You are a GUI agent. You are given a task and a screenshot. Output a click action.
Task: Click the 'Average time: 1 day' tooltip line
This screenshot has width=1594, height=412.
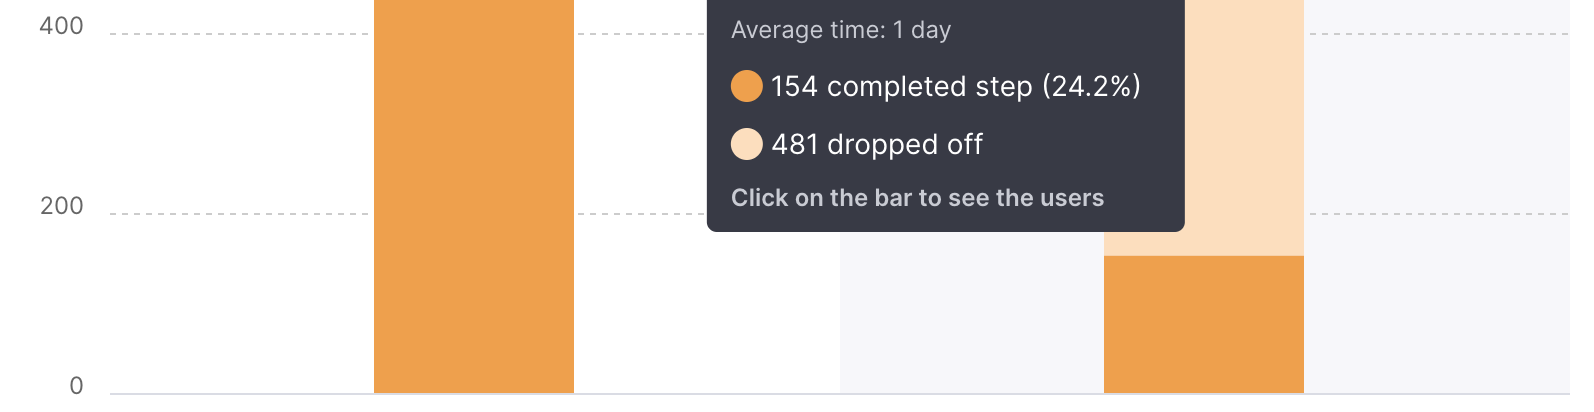pos(841,30)
